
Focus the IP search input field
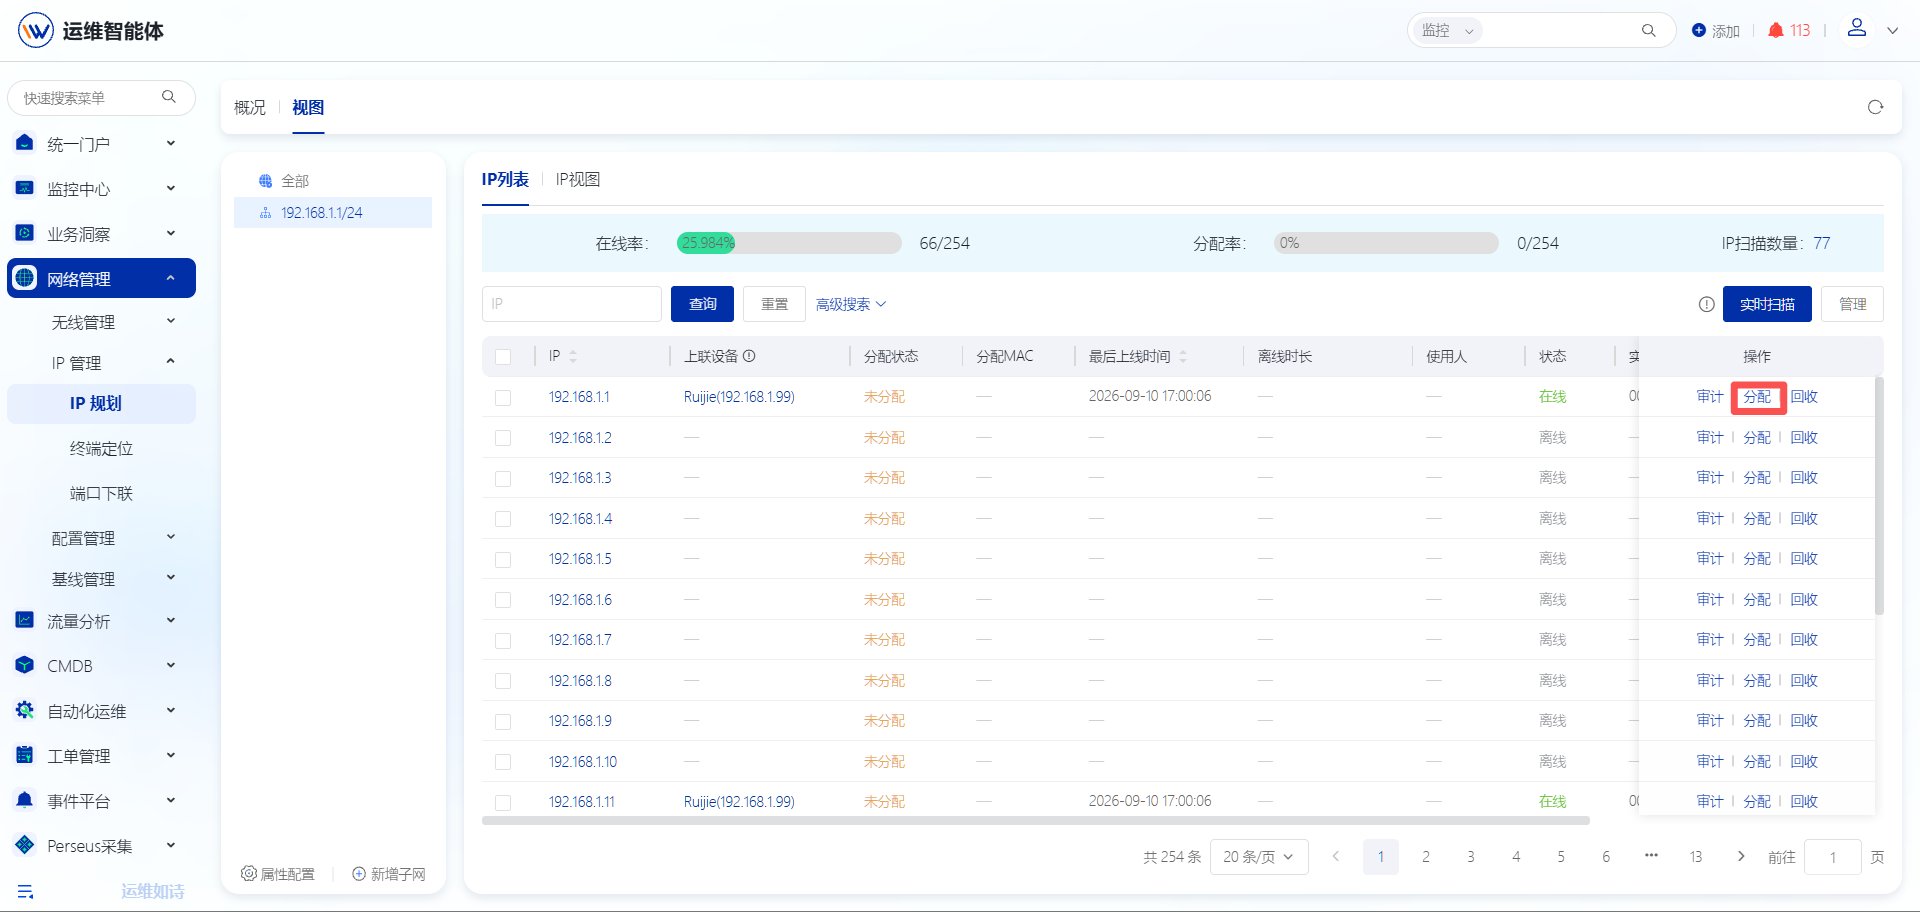(x=571, y=304)
